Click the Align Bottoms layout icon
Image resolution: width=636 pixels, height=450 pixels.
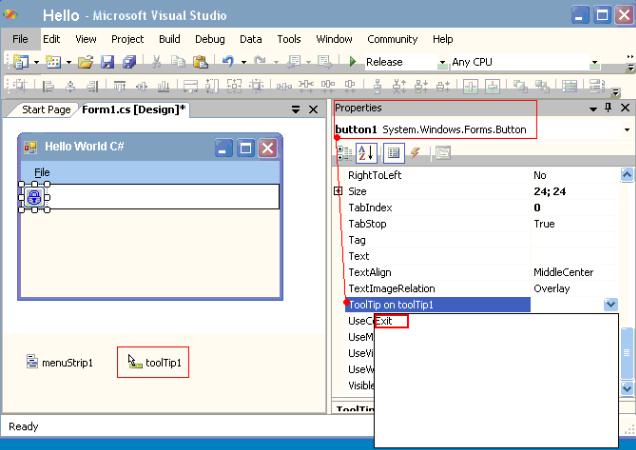163,86
